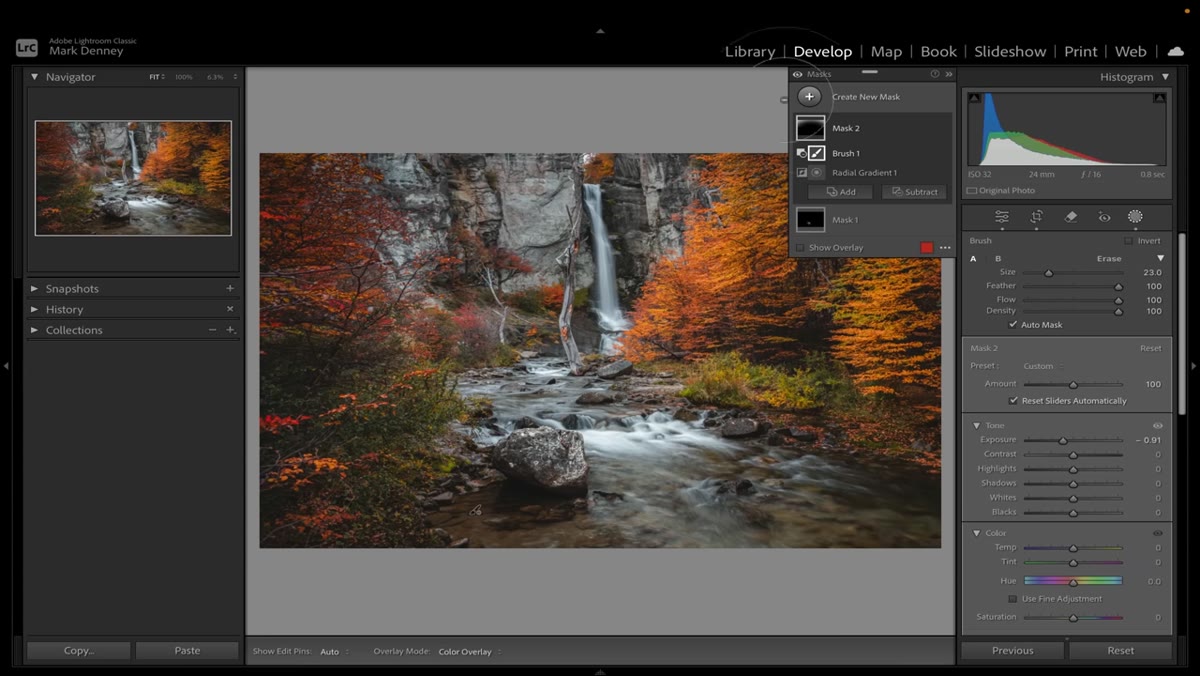This screenshot has width=1200, height=676.
Task: Open the Web module
Action: point(1130,52)
